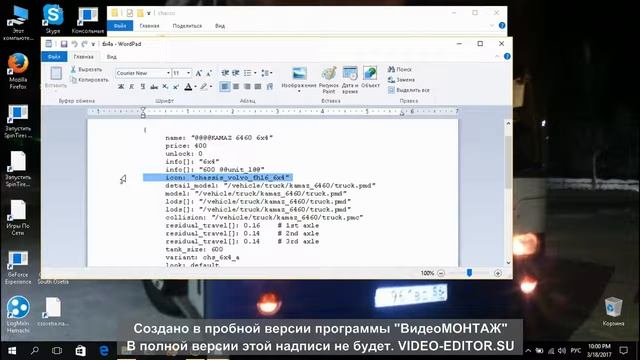The image size is (640, 360).
Task: Toggle superscript formatting
Action: pos(176,87)
